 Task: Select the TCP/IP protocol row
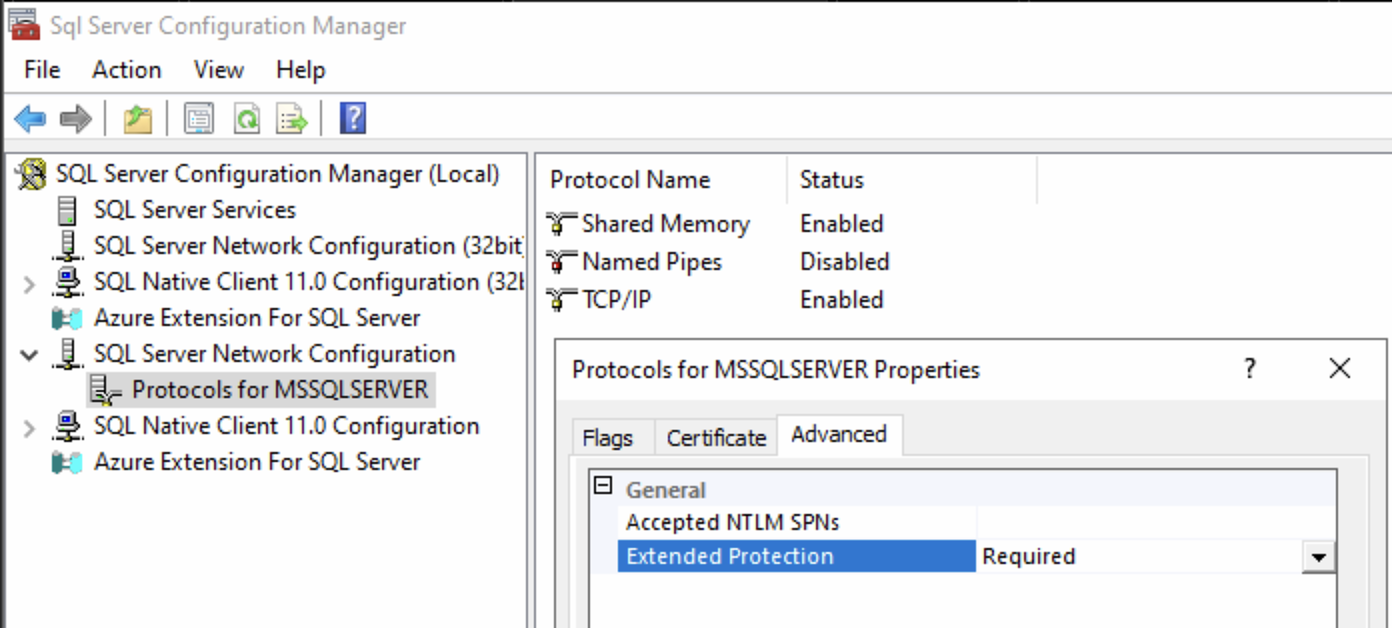[616, 300]
